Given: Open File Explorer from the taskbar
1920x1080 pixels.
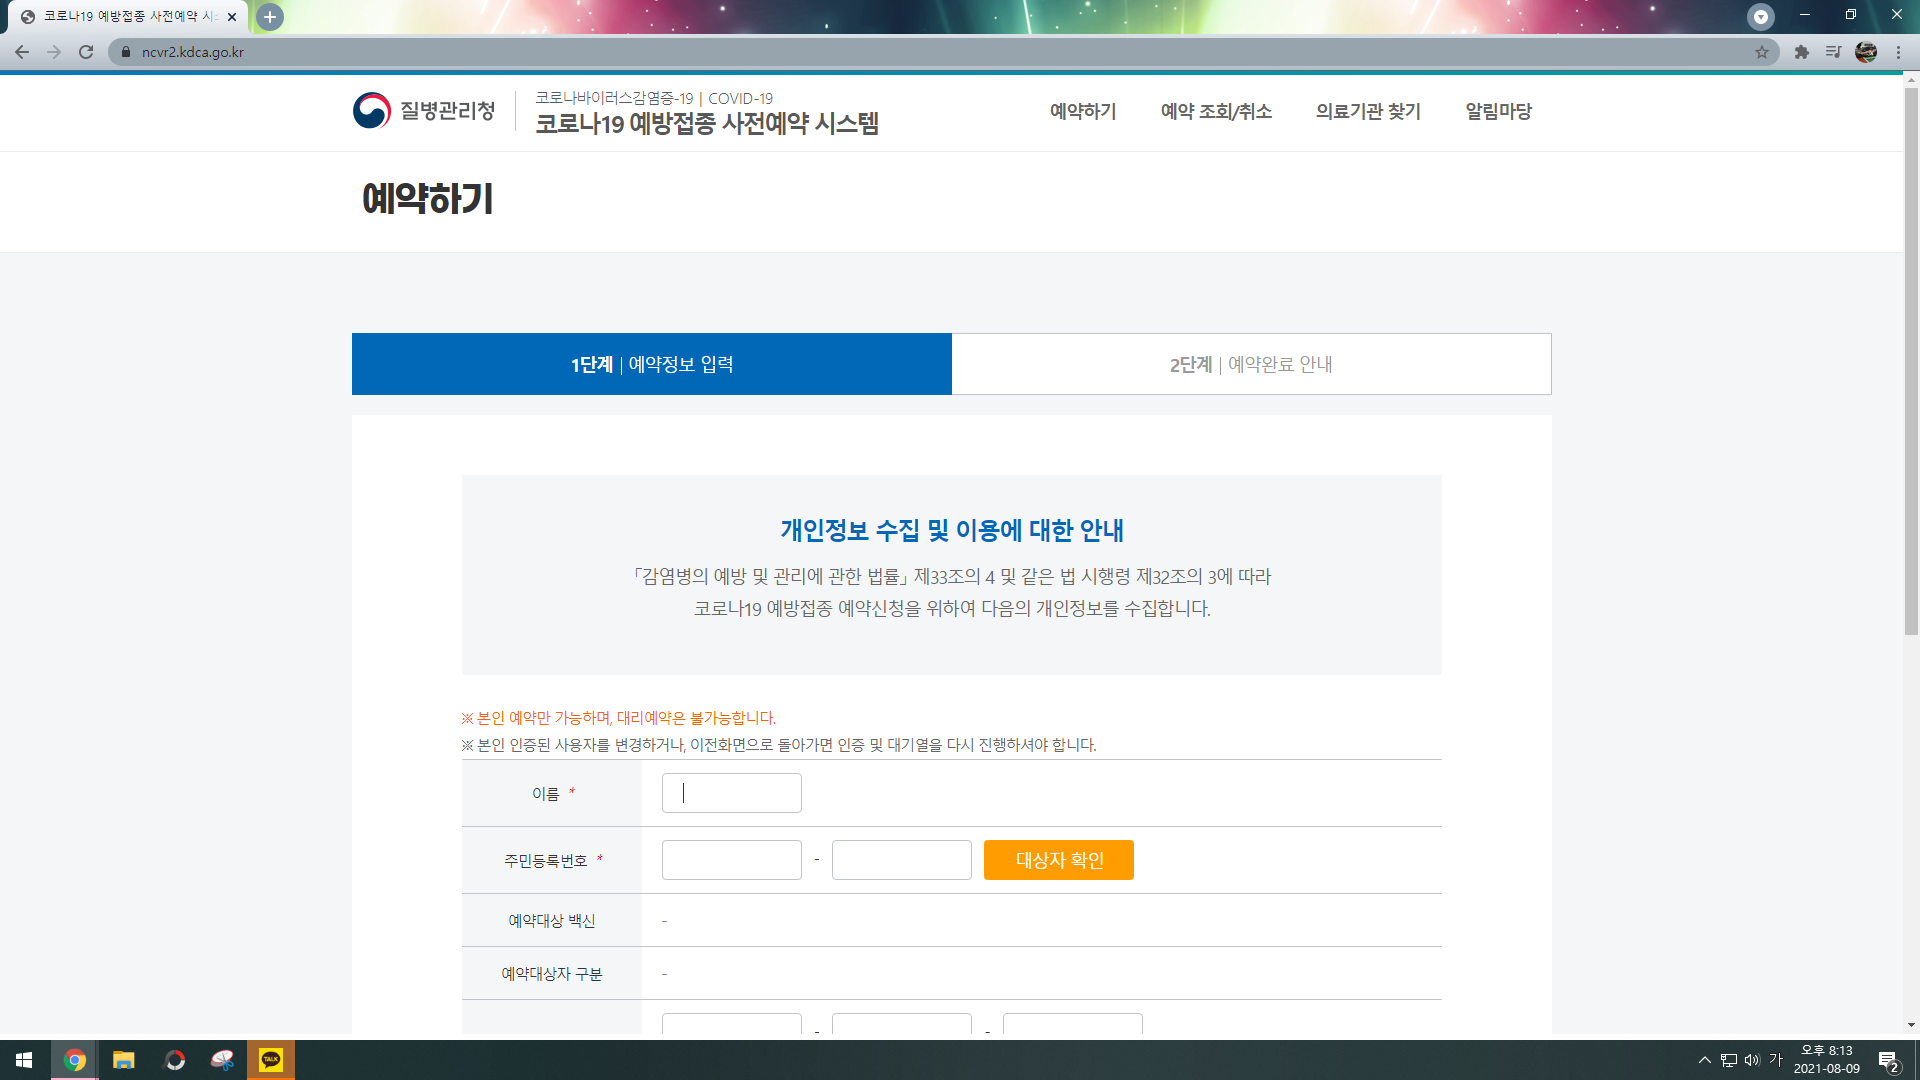Looking at the screenshot, I should [124, 1060].
